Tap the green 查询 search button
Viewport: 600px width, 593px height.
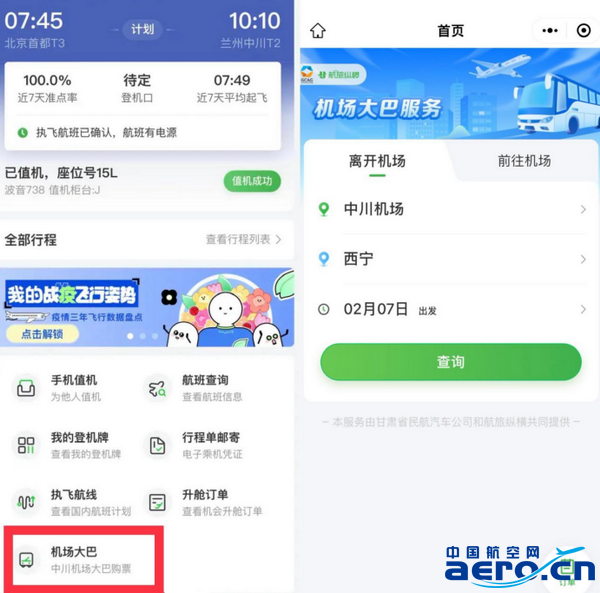point(451,362)
